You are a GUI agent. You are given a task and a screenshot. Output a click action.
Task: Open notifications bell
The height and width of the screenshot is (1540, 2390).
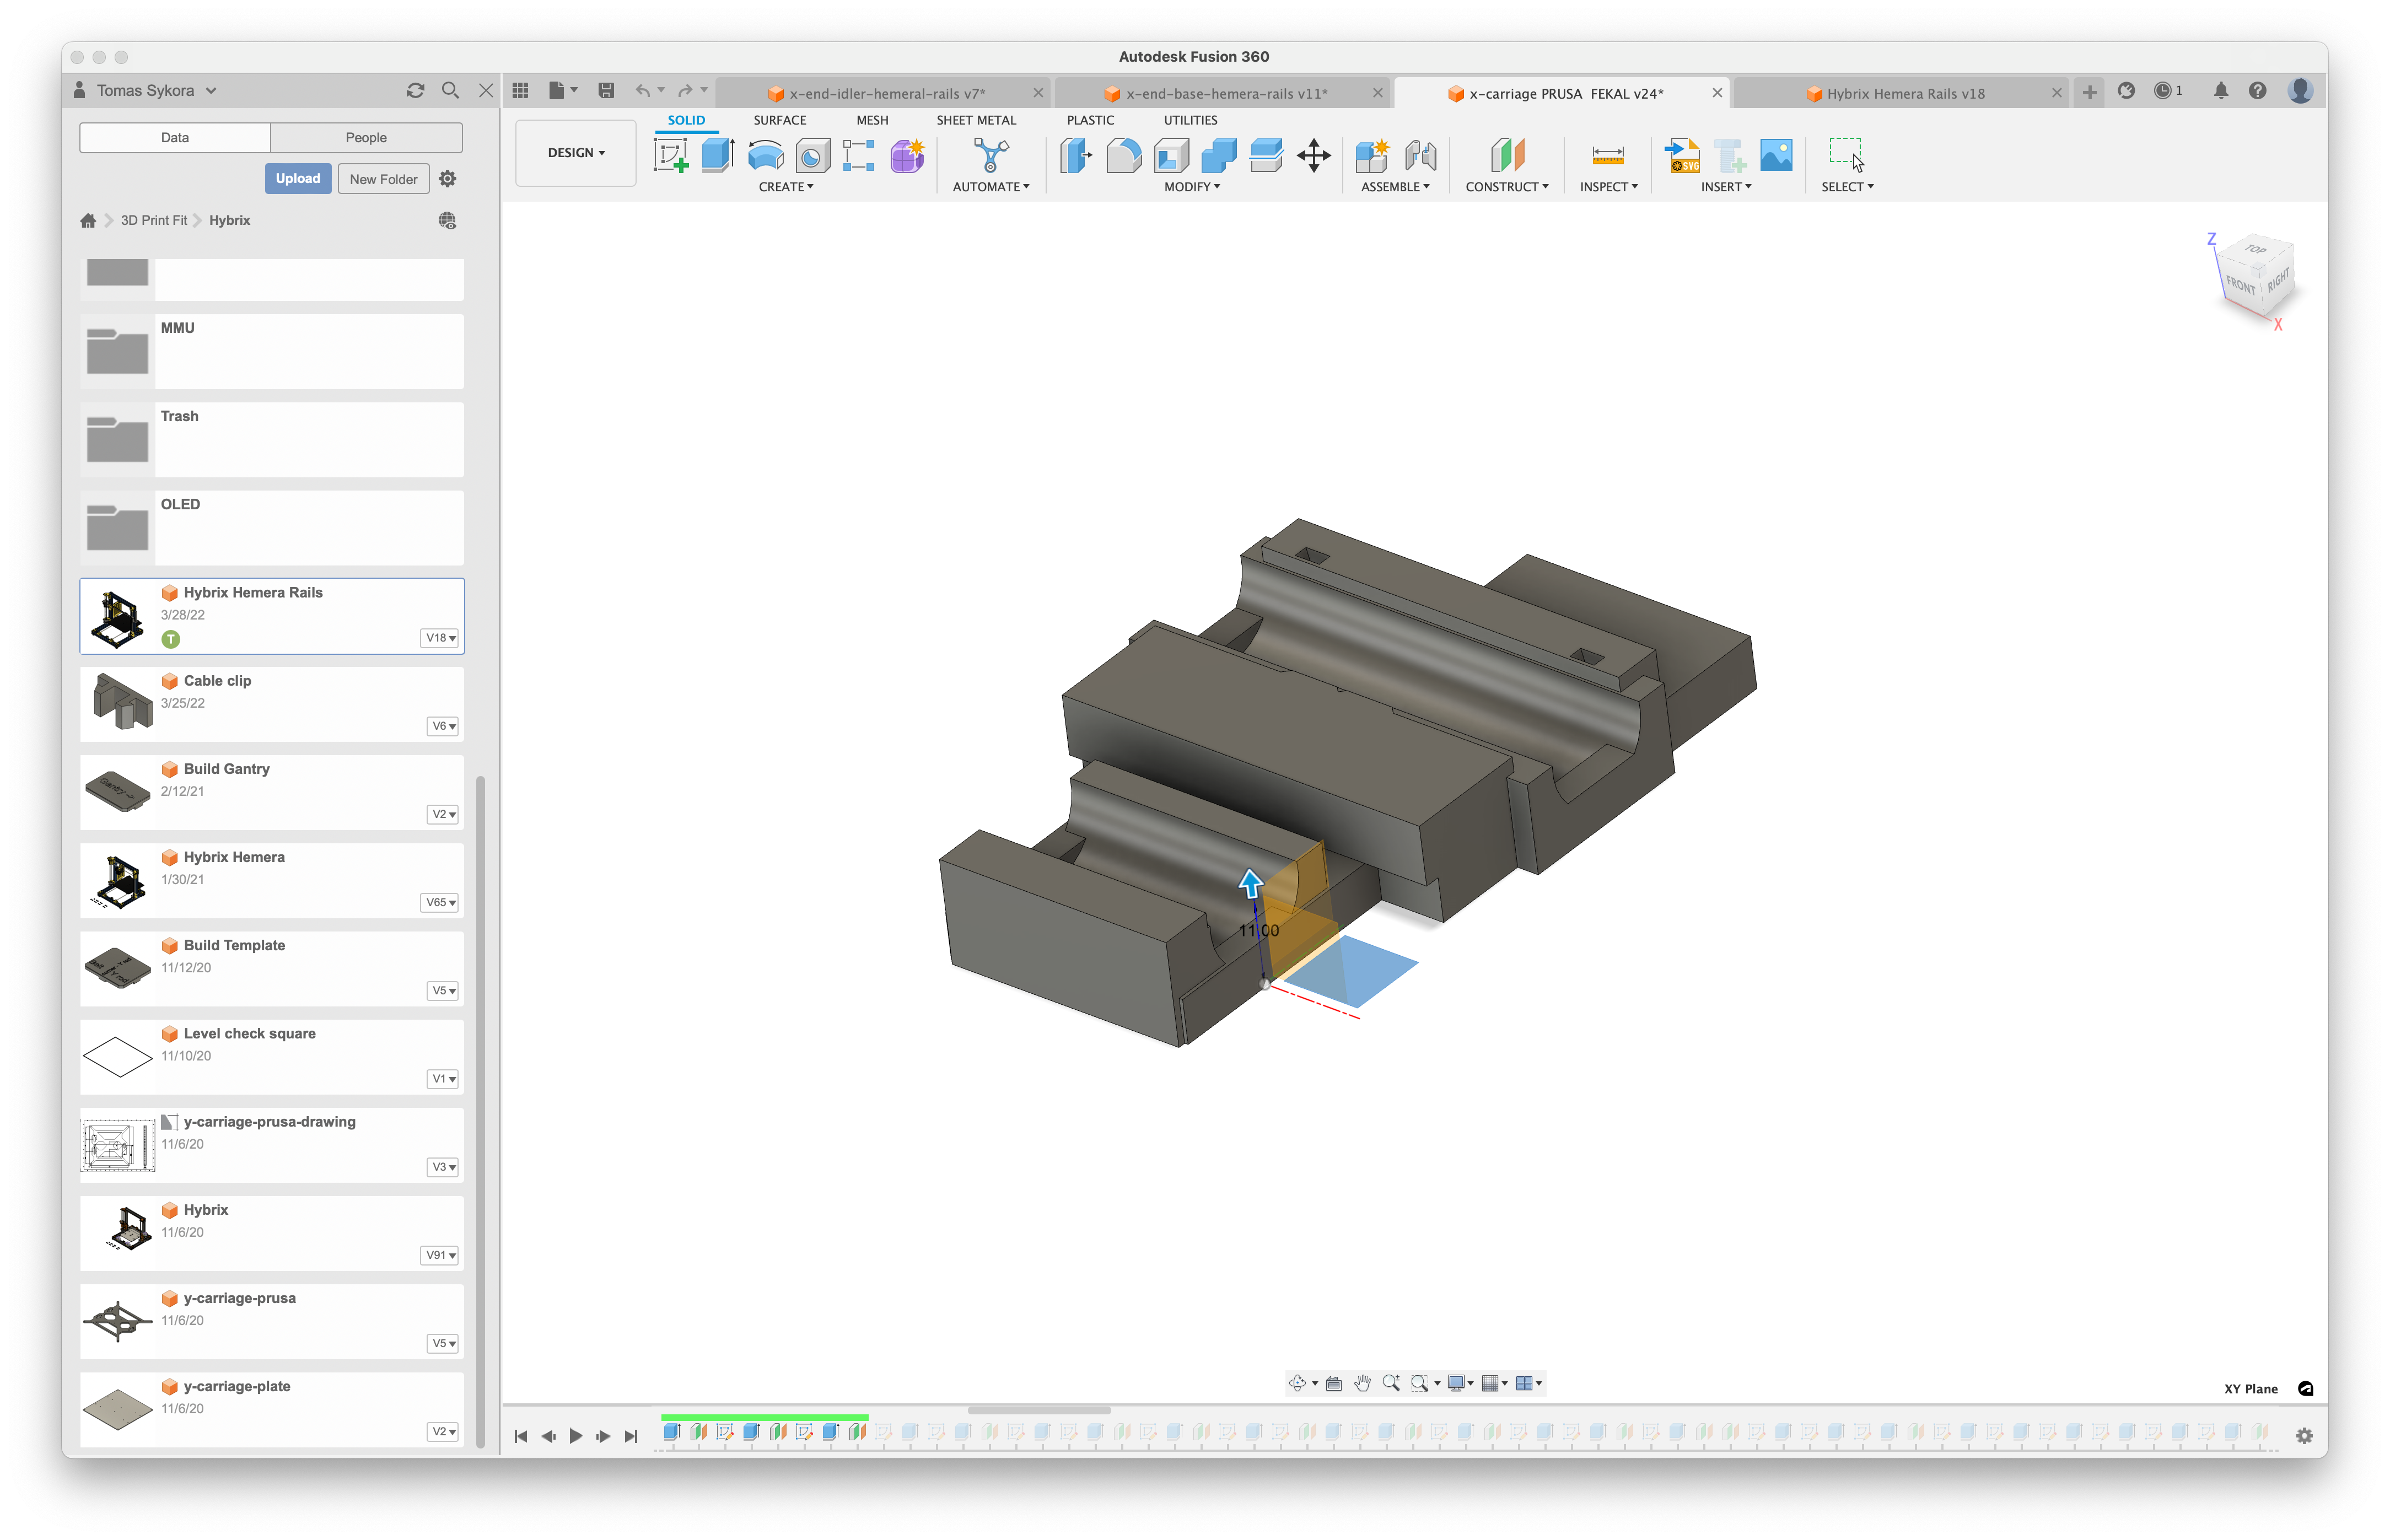(x=2221, y=91)
